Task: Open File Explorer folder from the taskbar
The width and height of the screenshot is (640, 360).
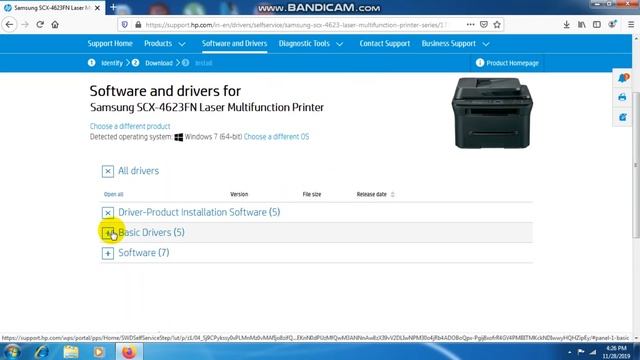Action: click(x=71, y=351)
